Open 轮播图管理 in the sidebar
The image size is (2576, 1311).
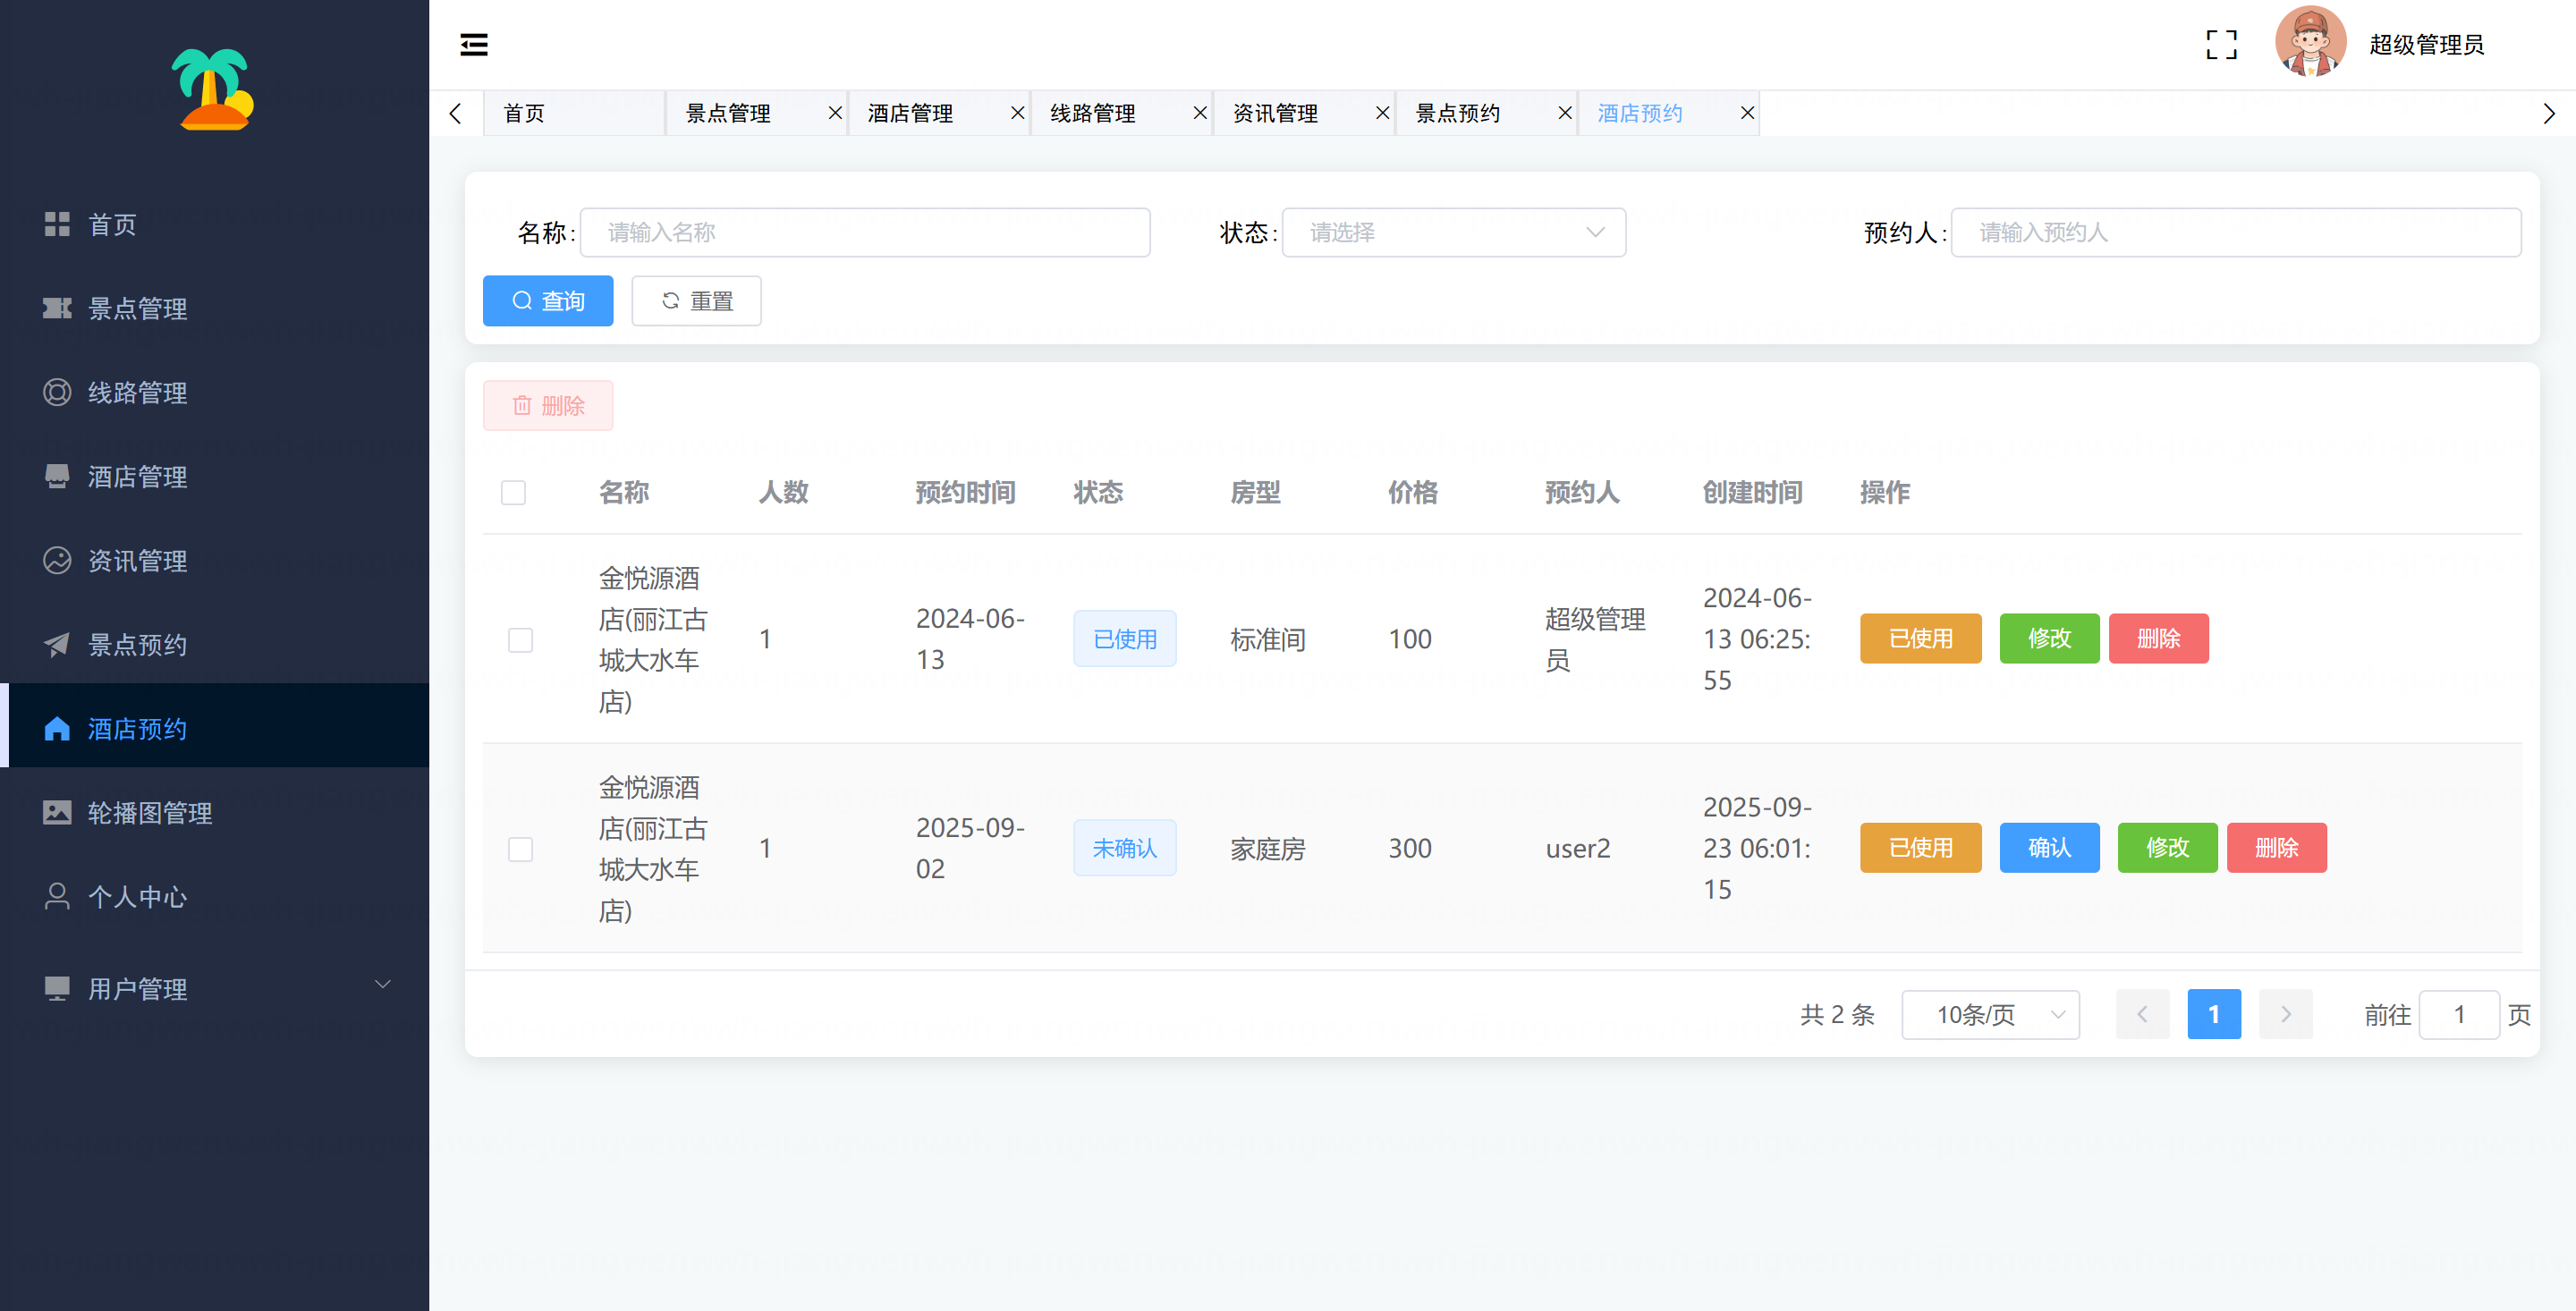(150, 813)
